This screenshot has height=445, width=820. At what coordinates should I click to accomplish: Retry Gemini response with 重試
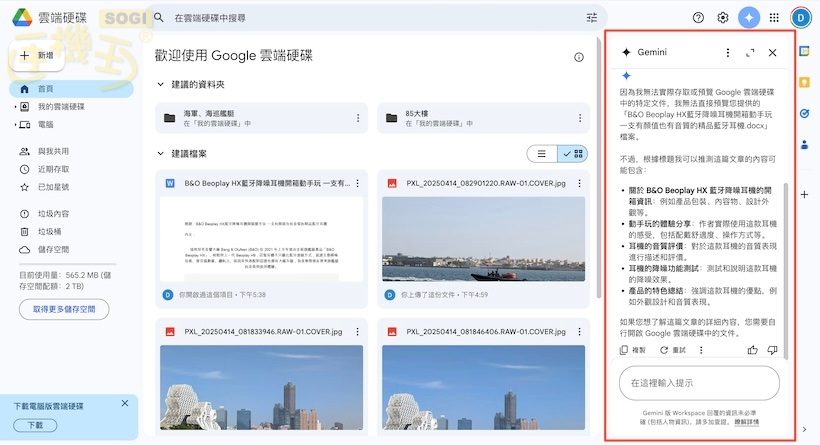coord(673,350)
